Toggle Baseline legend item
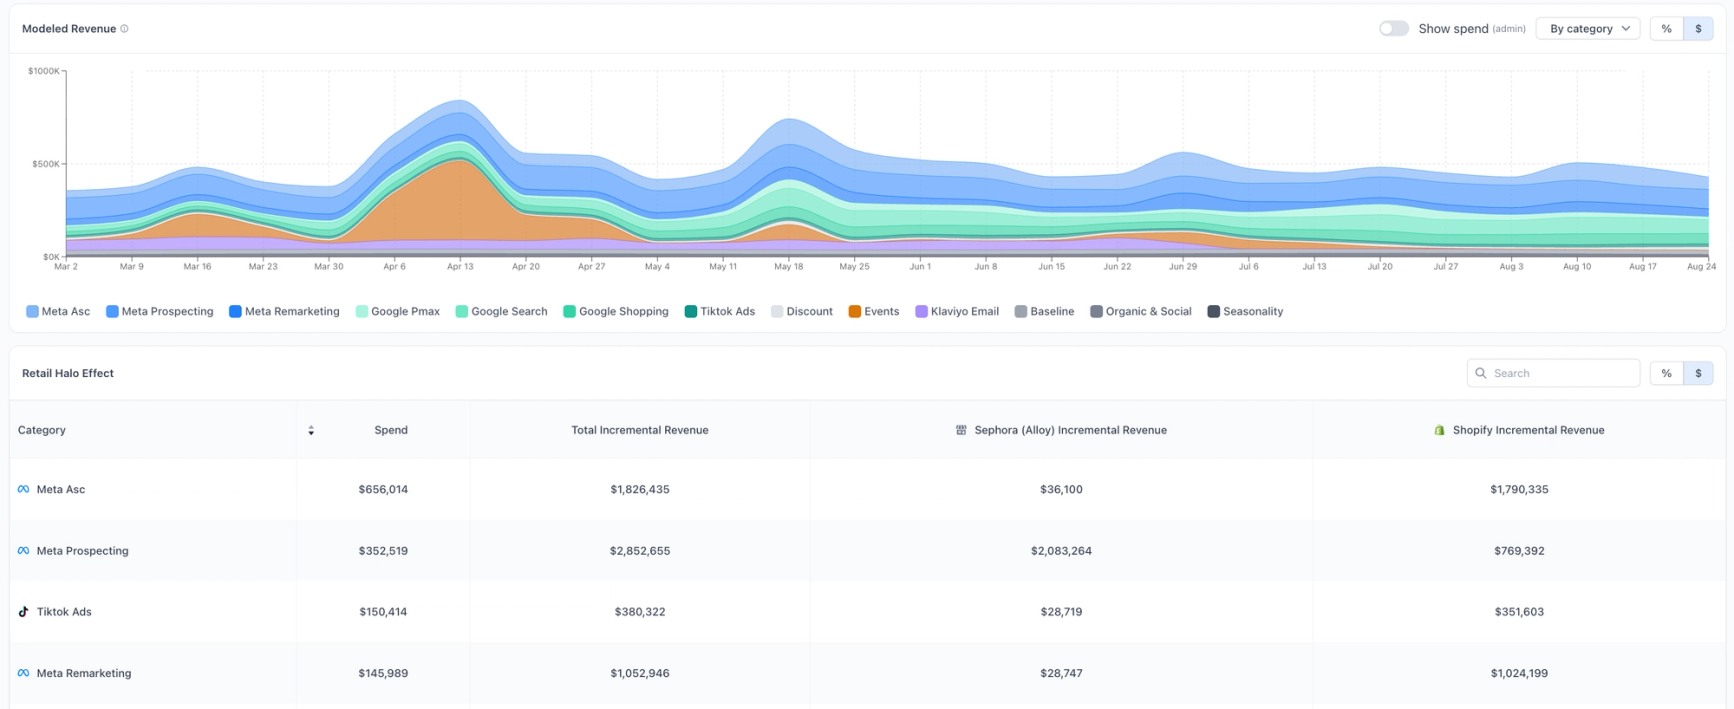This screenshot has height=709, width=1734. pos(1043,312)
